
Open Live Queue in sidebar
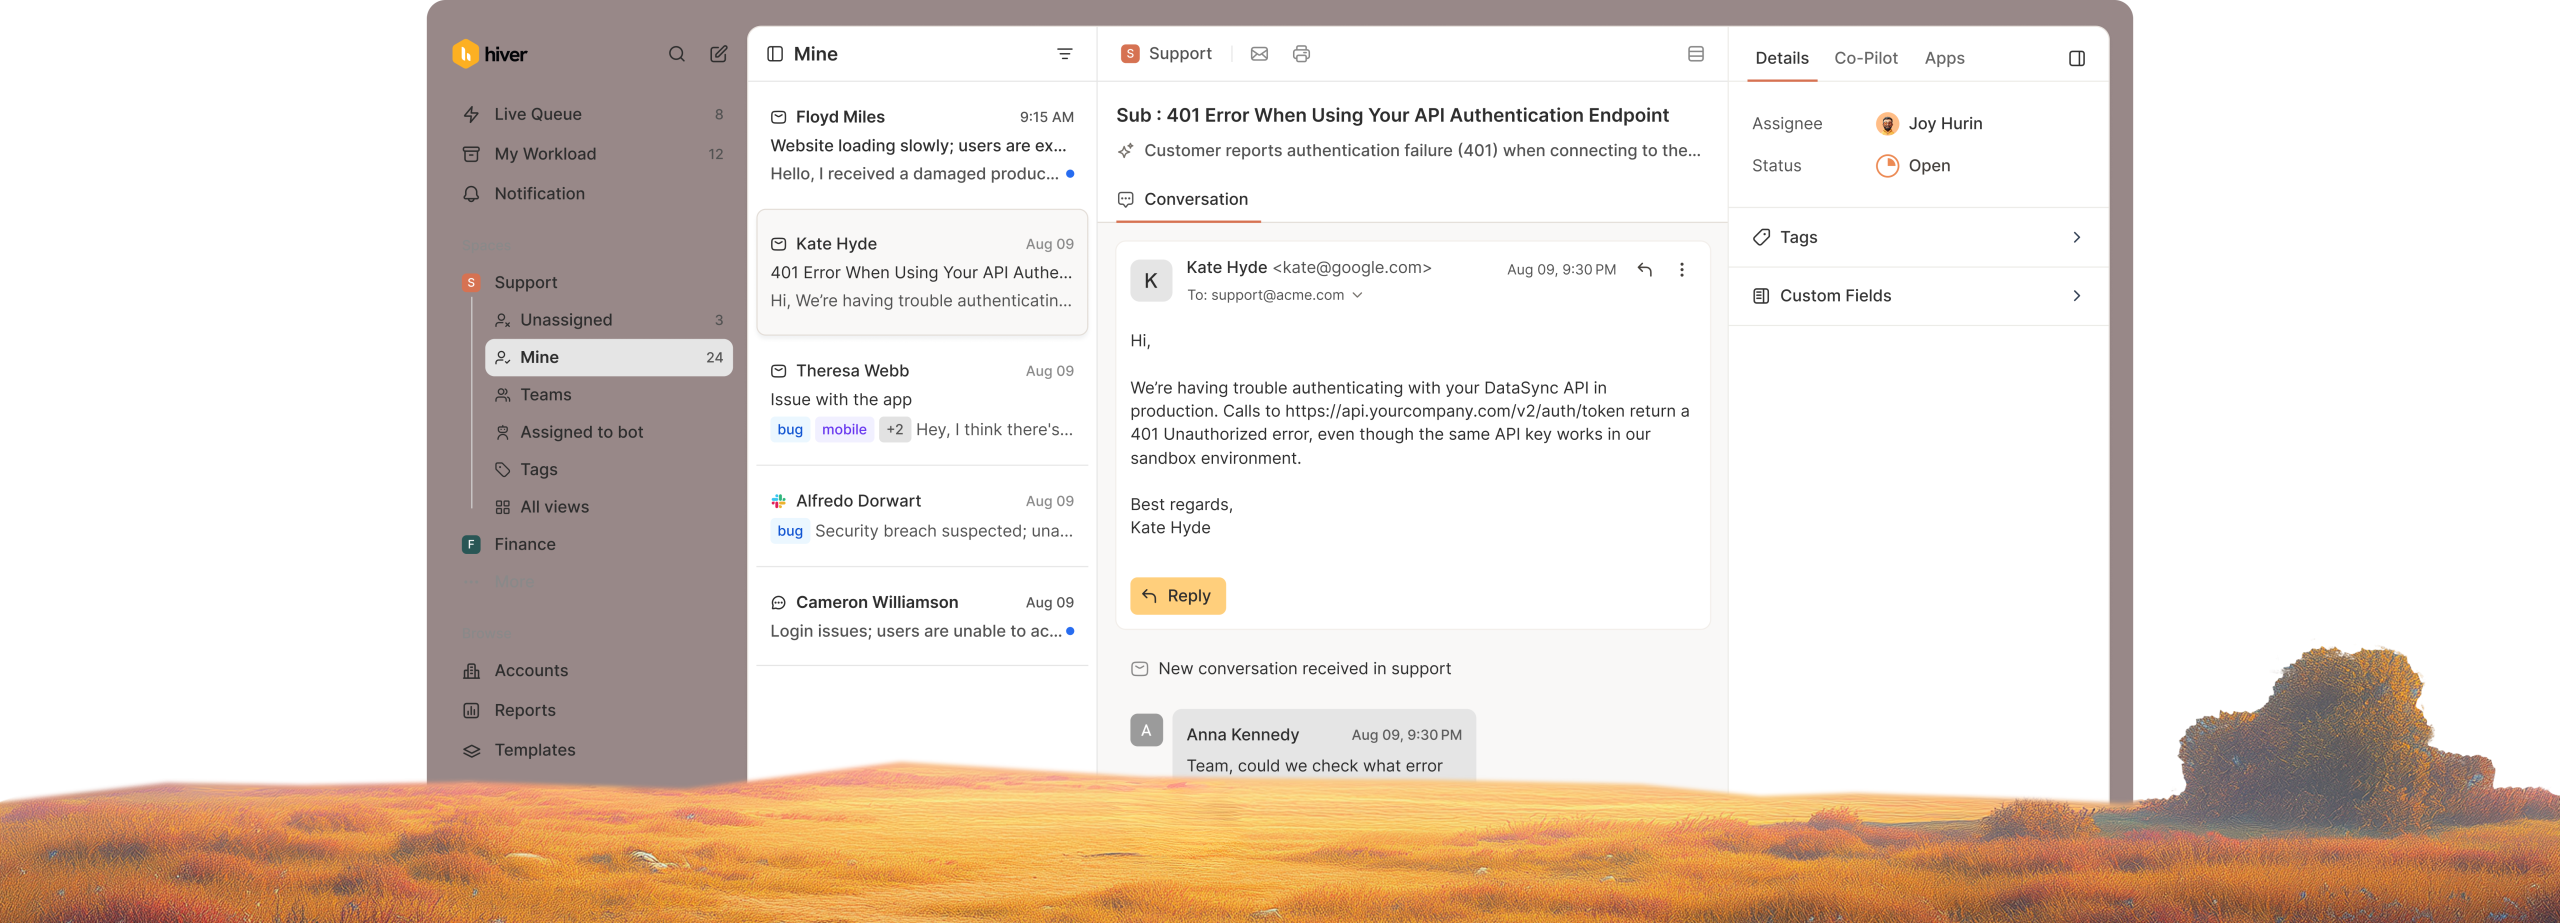pos(537,114)
